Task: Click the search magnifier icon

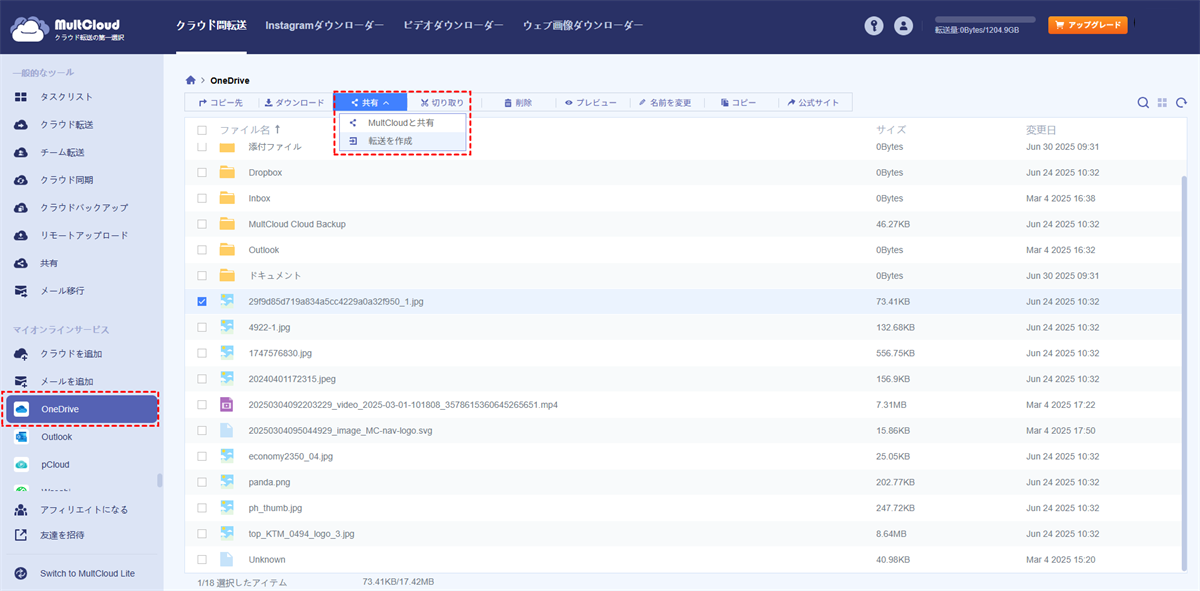Action: click(x=1143, y=102)
